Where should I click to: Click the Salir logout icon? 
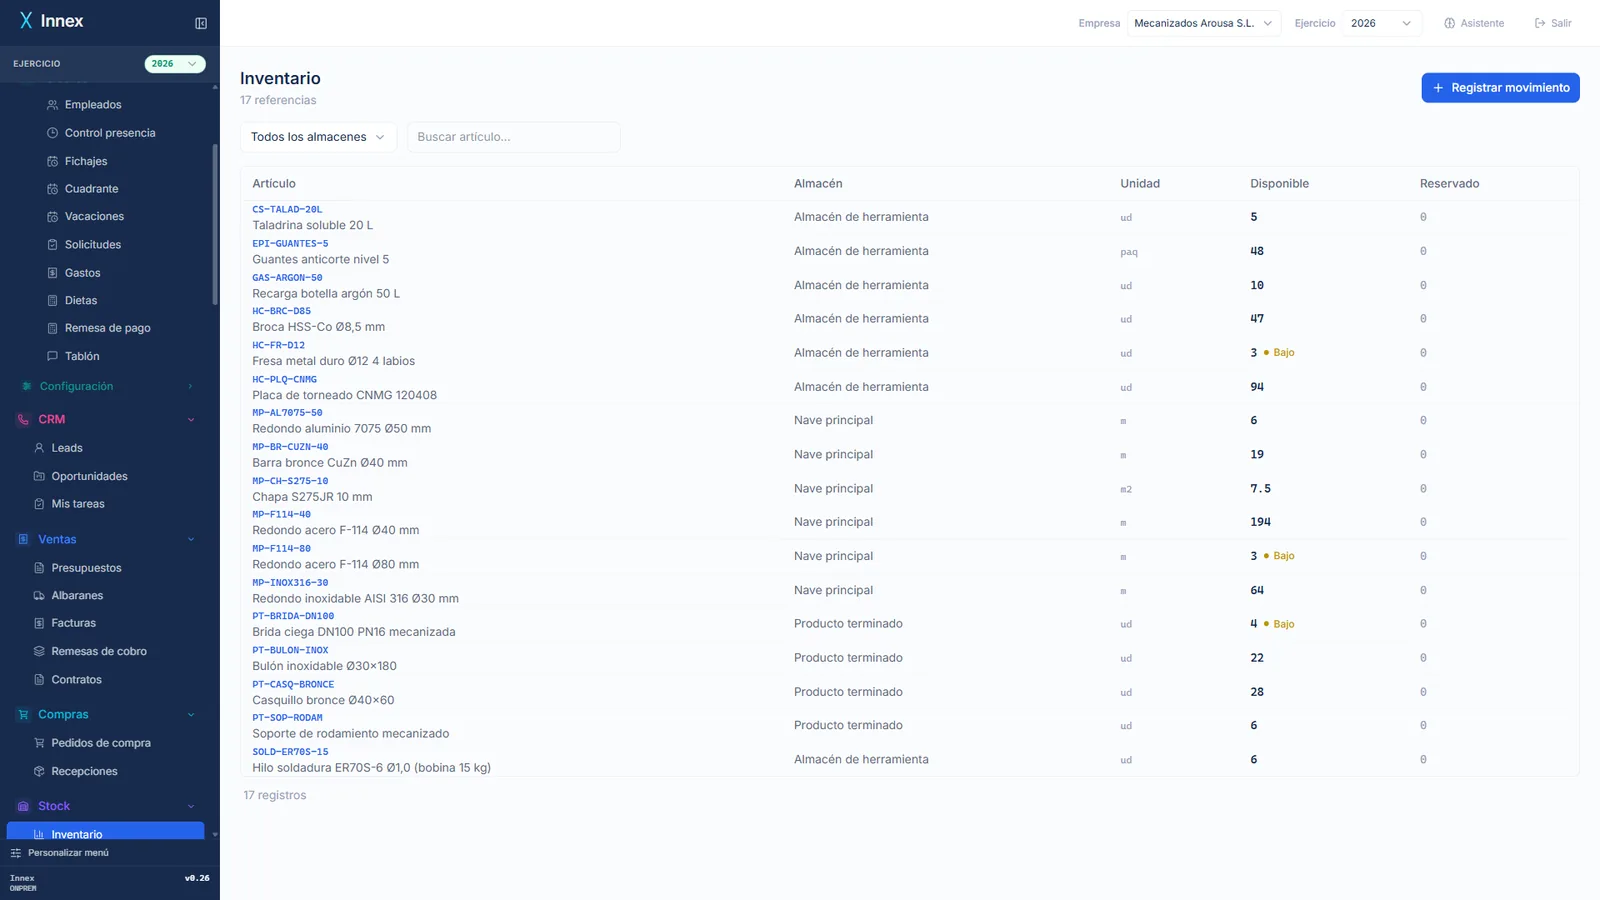pos(1540,23)
